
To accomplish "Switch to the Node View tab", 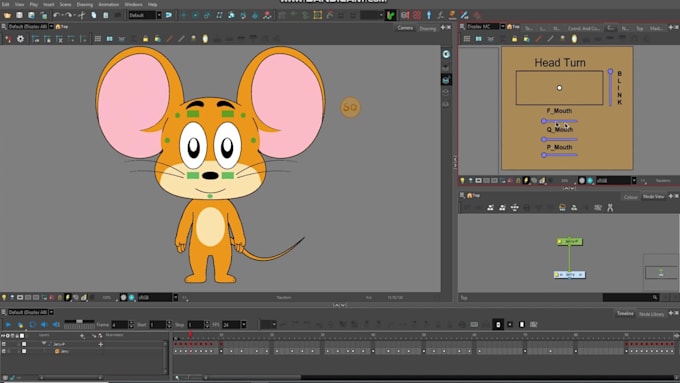I will click(x=653, y=196).
